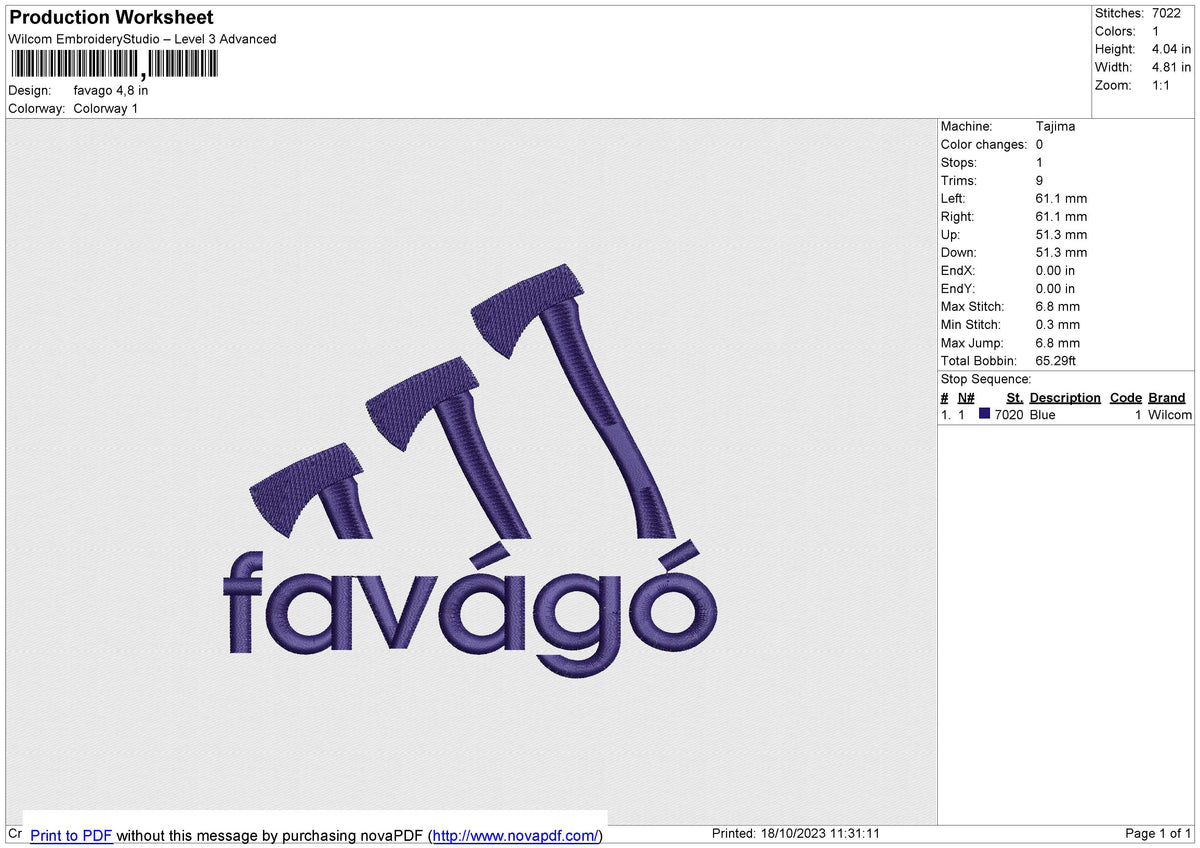1200x848 pixels.
Task: Click the 'Stop Sequence:' label
Action: 986,379
